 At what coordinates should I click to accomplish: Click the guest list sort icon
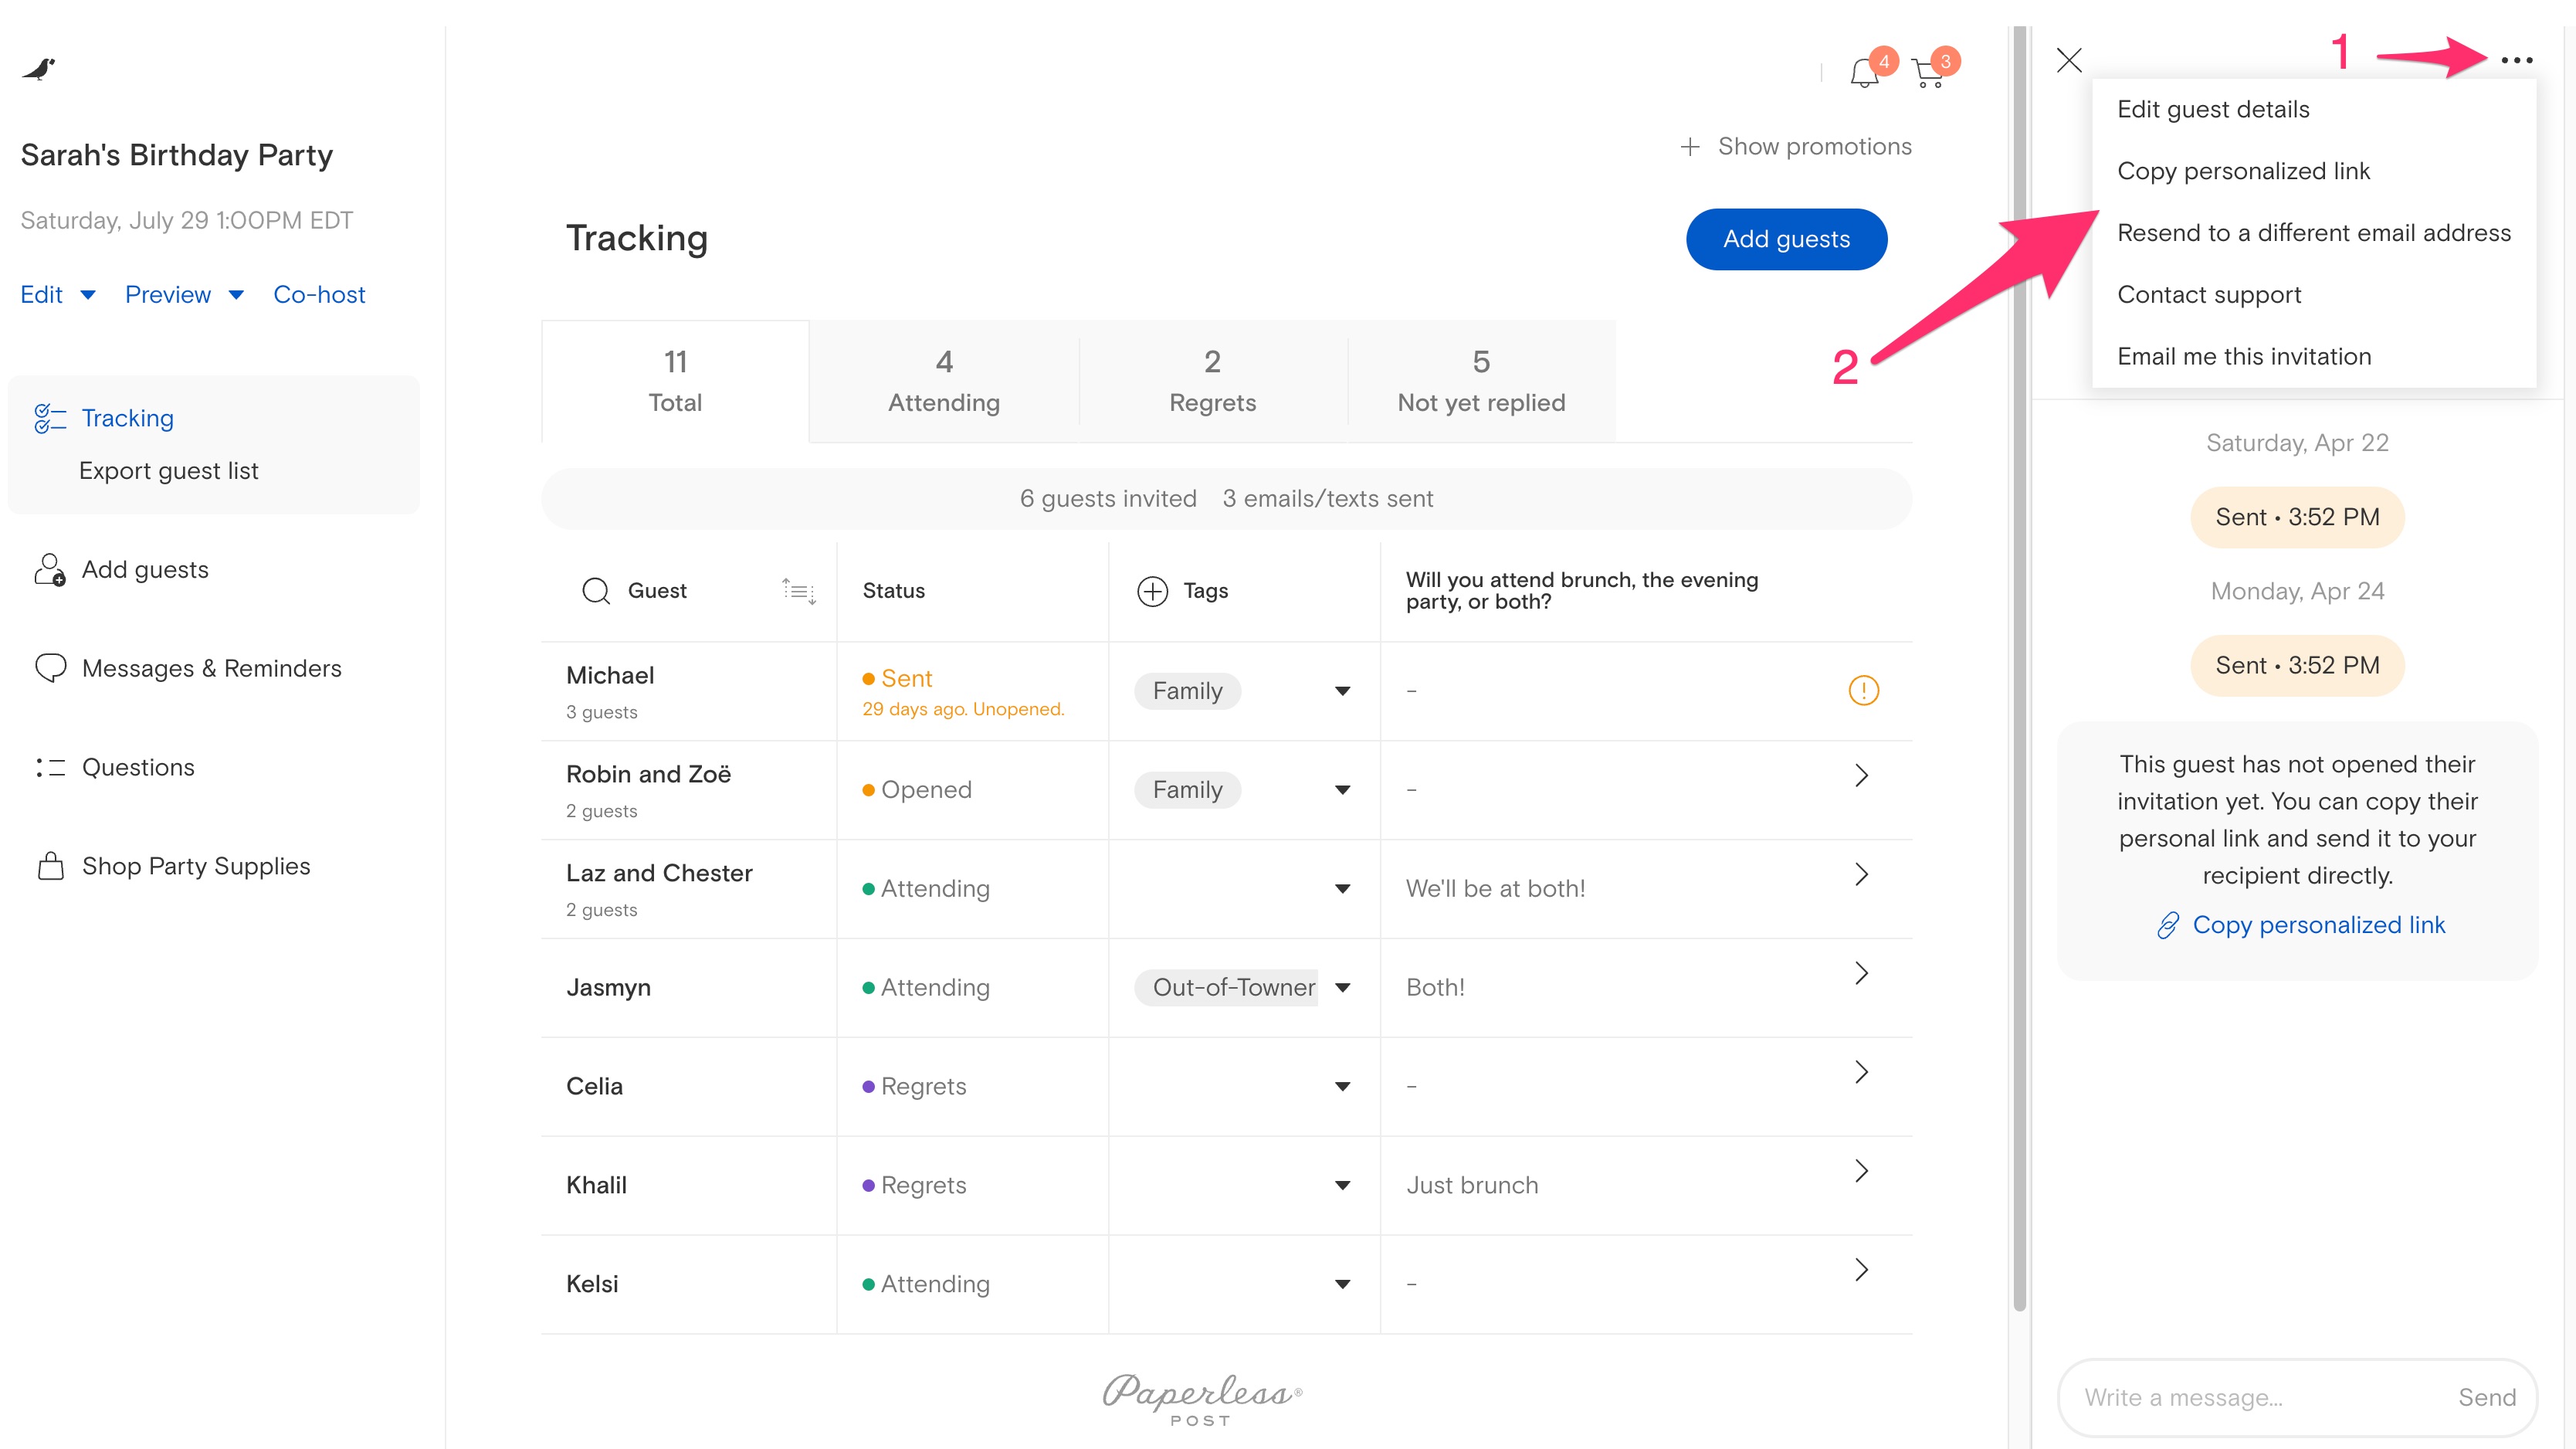tap(799, 591)
